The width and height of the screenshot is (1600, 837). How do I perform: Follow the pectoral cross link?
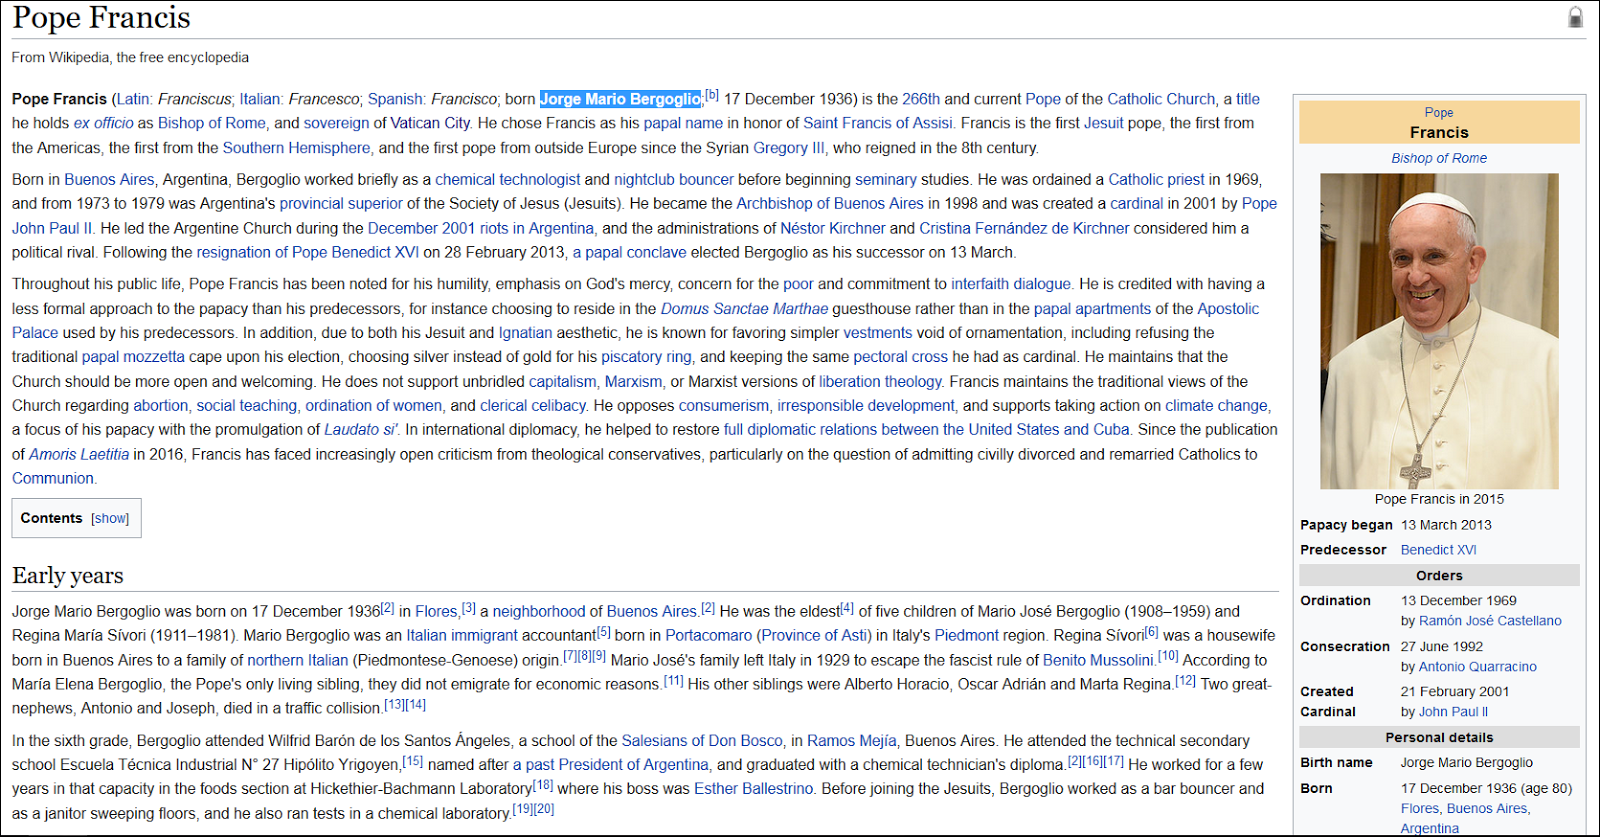[900, 357]
